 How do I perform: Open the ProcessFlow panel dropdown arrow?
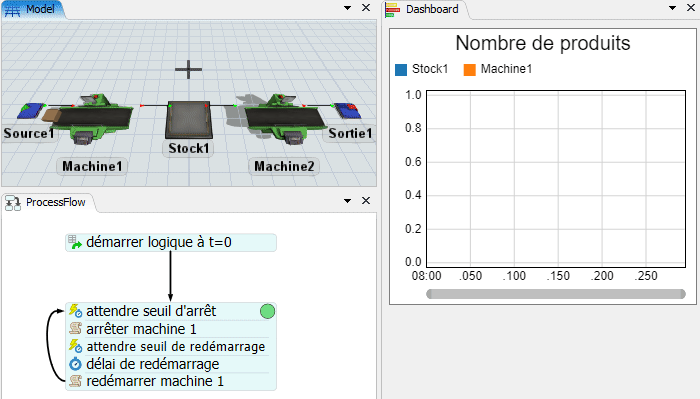(x=347, y=201)
